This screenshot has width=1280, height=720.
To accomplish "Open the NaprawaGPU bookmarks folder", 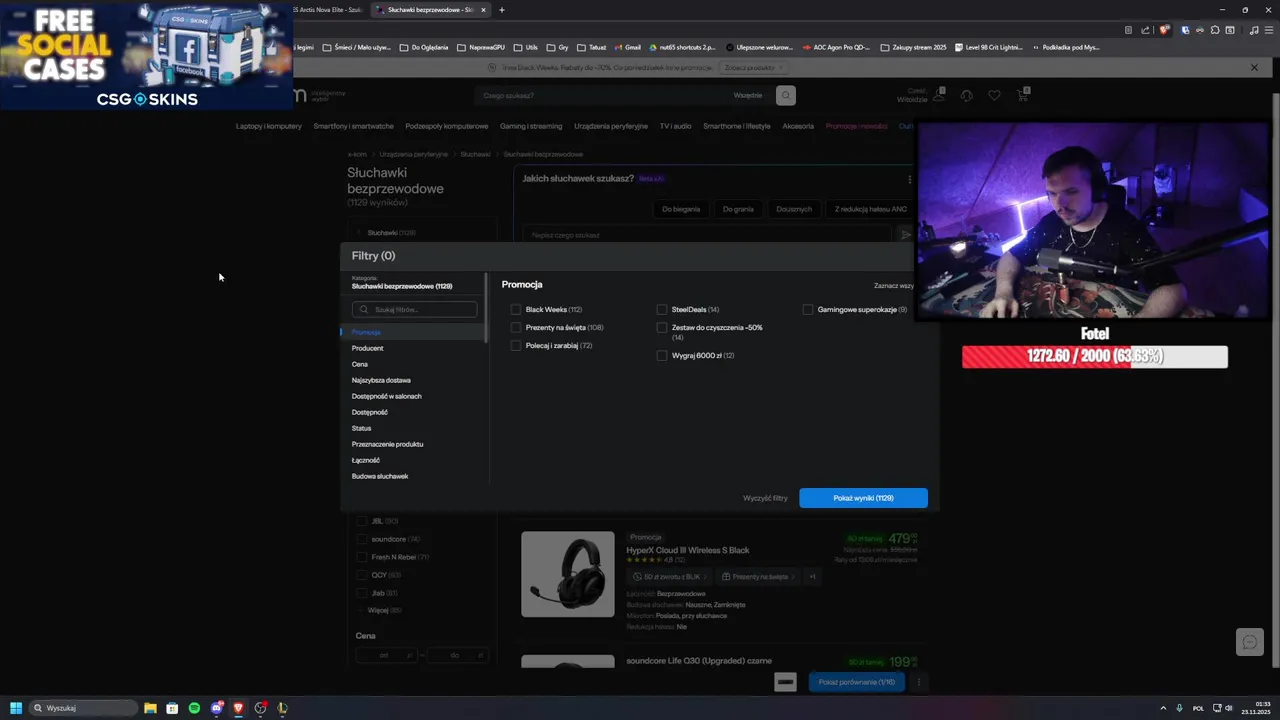I will (483, 47).
